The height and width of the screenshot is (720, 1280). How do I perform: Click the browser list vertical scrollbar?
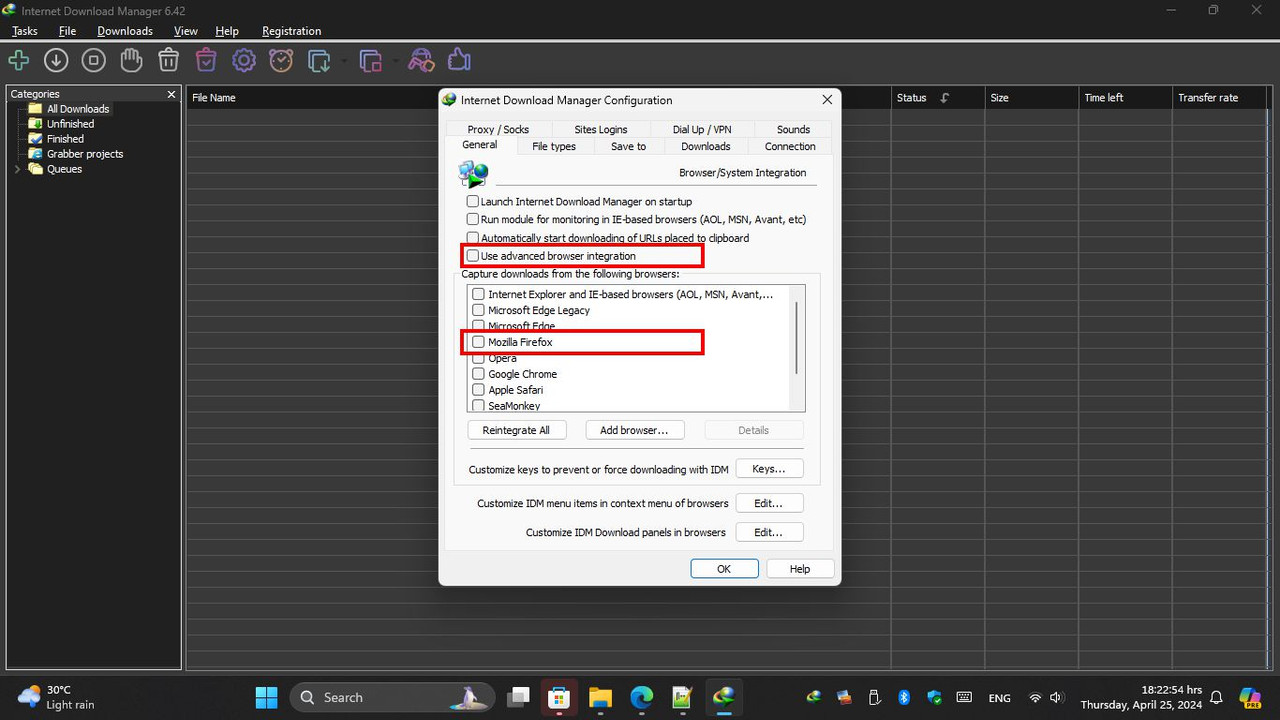point(797,338)
